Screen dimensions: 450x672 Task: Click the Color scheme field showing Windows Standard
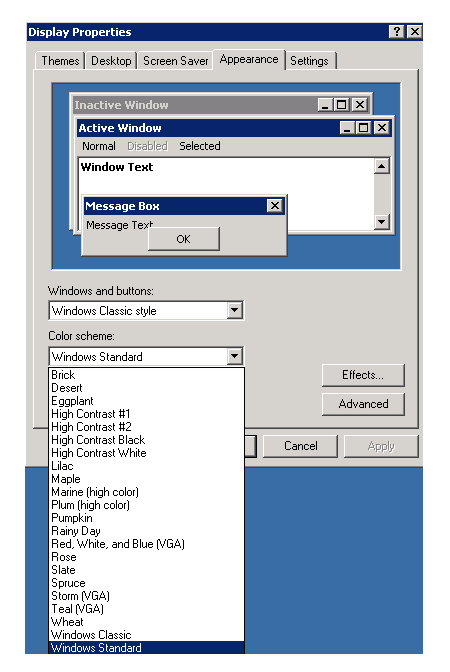click(x=146, y=357)
